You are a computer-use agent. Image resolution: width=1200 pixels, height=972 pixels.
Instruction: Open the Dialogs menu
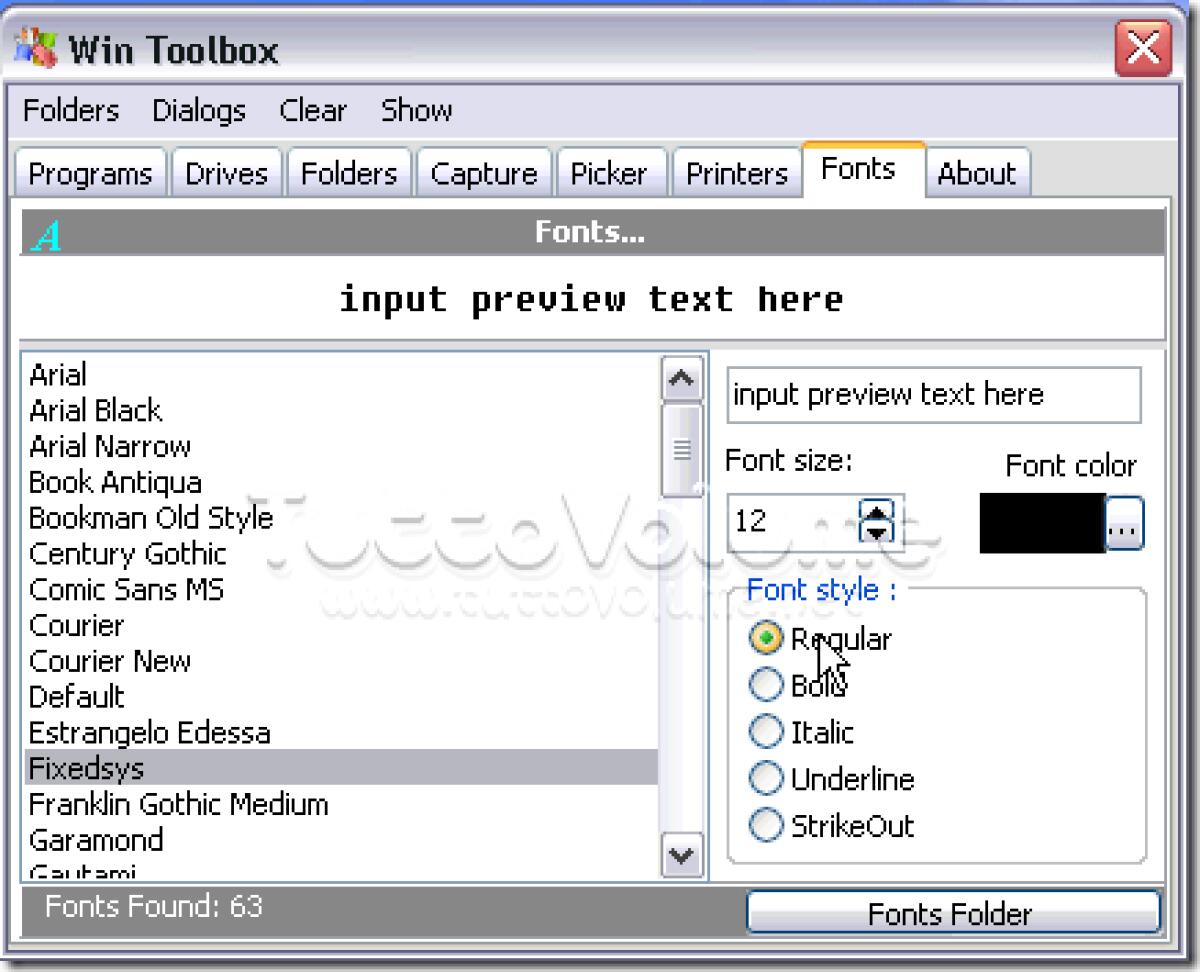(x=199, y=110)
